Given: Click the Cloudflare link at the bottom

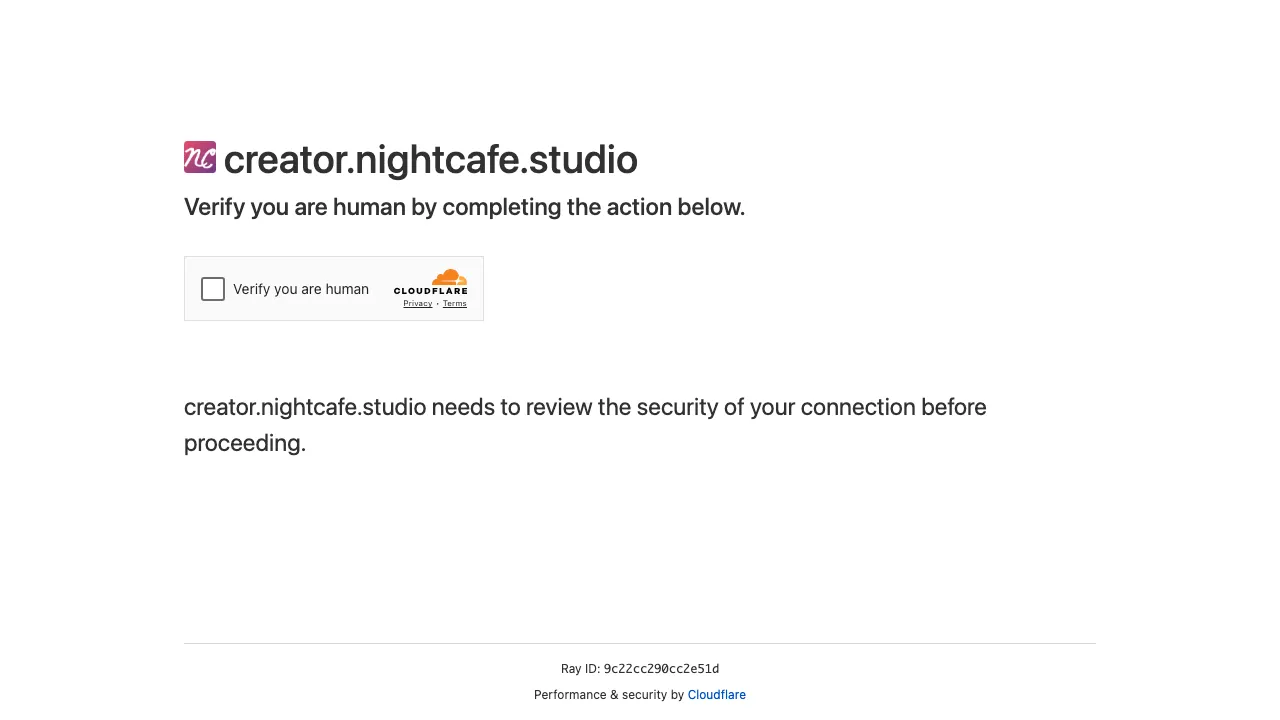Looking at the screenshot, I should point(716,694).
